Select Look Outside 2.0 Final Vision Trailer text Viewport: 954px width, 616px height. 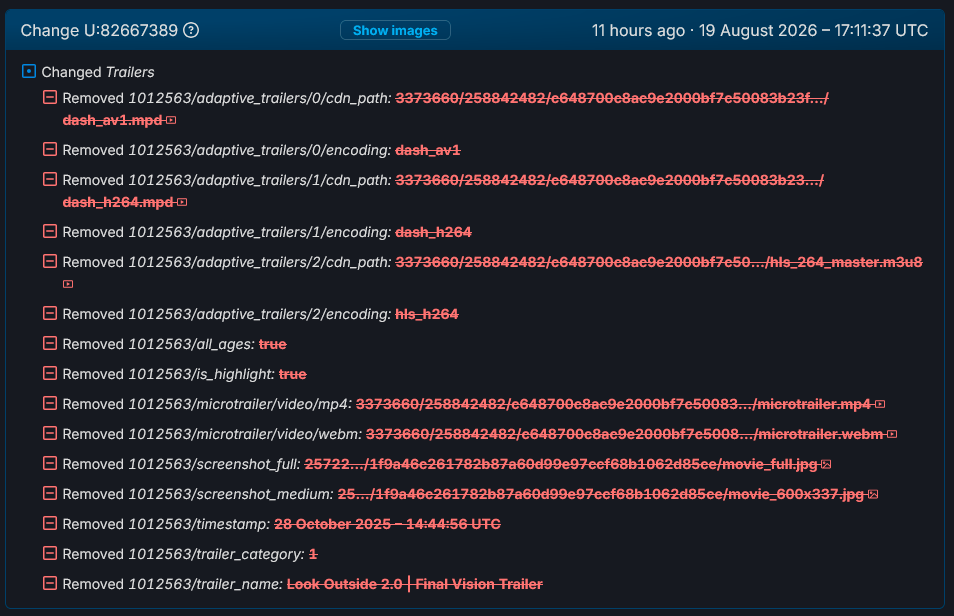tap(414, 584)
